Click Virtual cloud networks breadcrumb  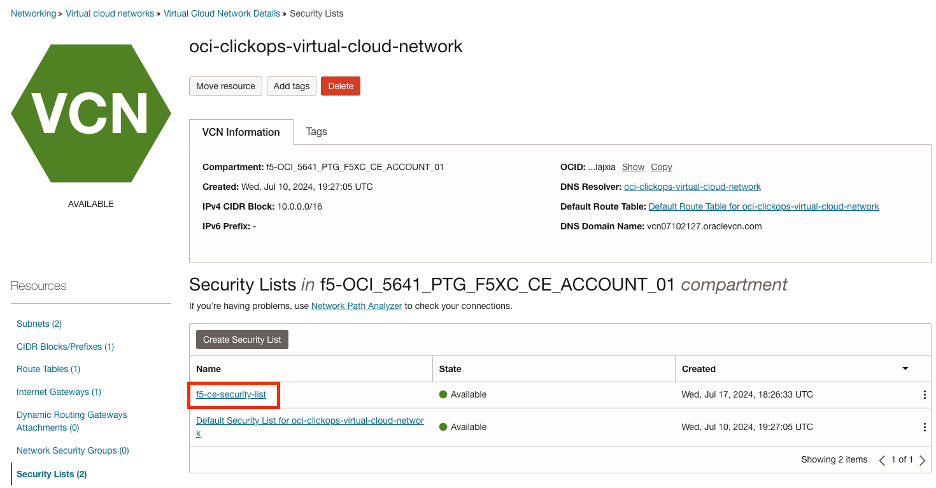click(110, 14)
